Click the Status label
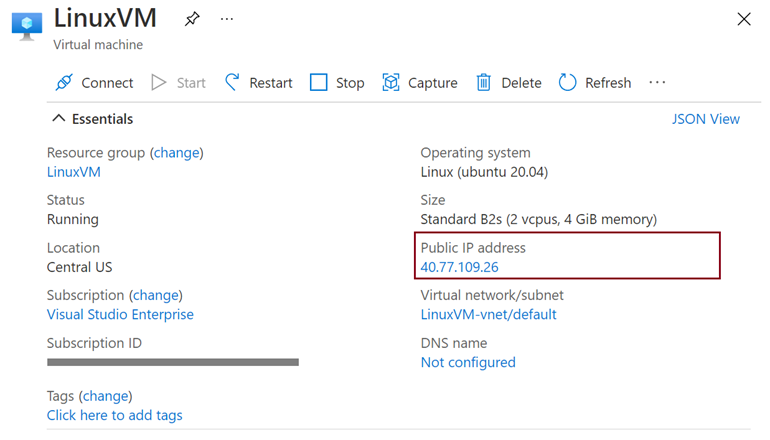This screenshot has width=770, height=440. [x=66, y=200]
